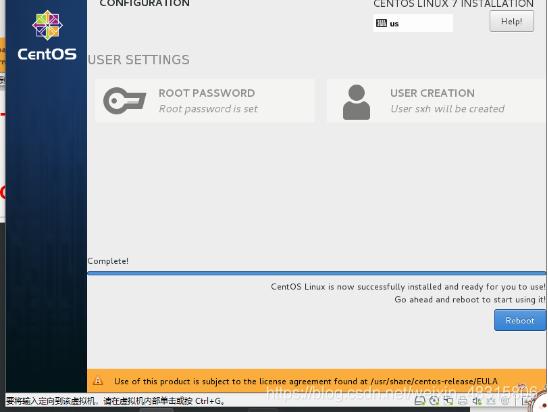This screenshot has width=548, height=412.
Task: Click the keyboard icon beside 'us'
Action: (x=381, y=23)
